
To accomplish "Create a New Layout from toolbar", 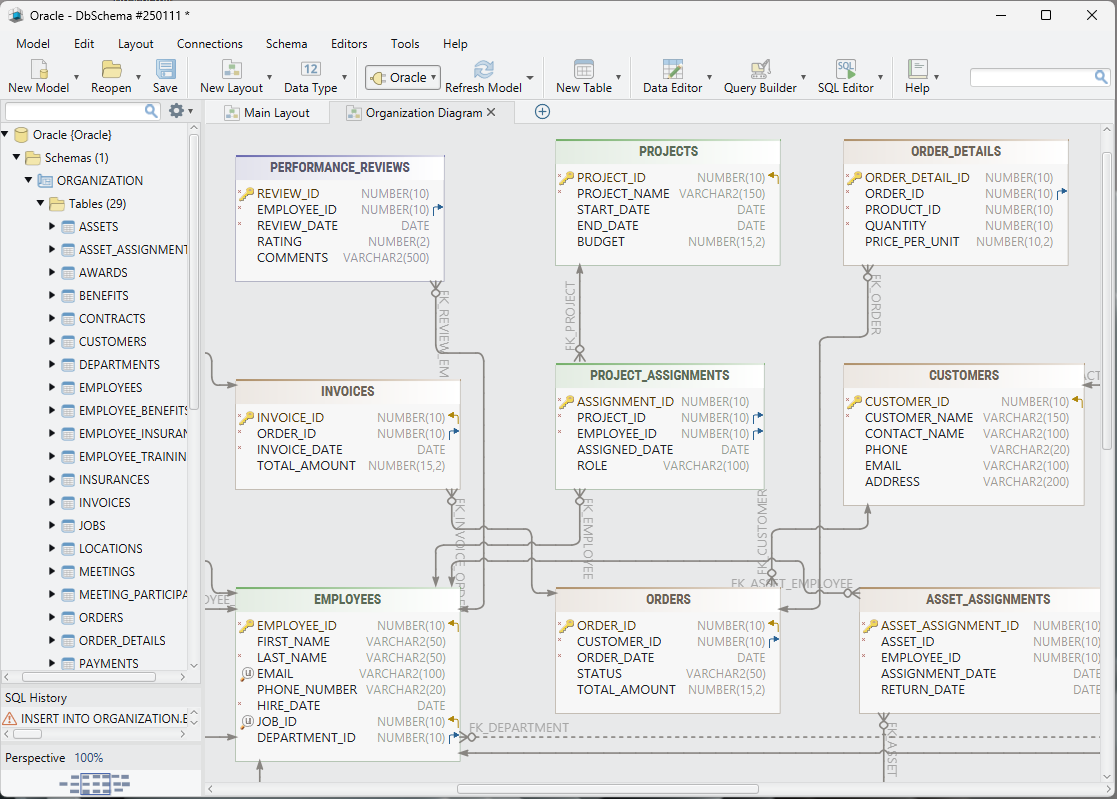I will coord(232,69).
